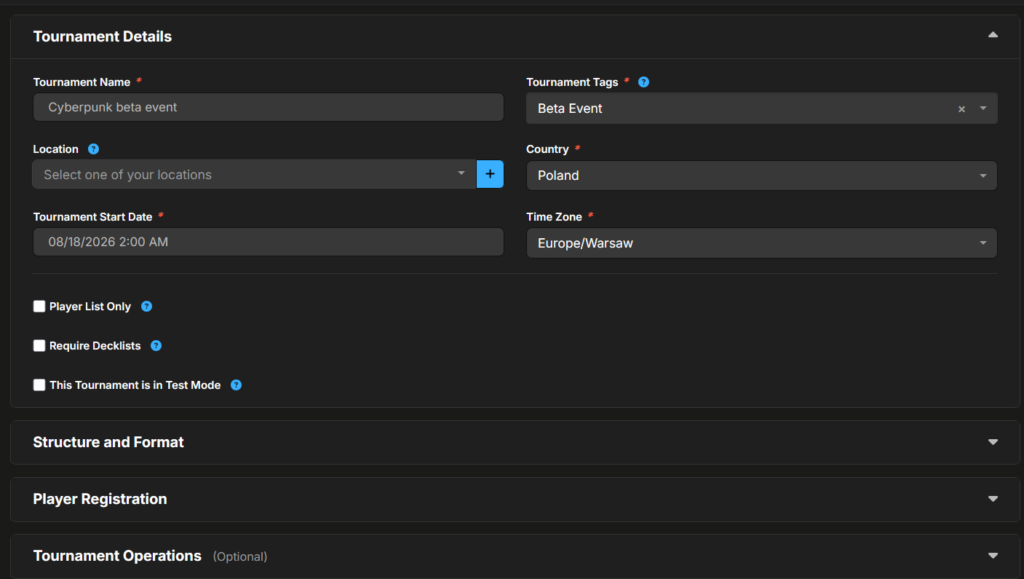The height and width of the screenshot is (579, 1024).
Task: Show Player List Only help icon
Action: [x=147, y=307]
